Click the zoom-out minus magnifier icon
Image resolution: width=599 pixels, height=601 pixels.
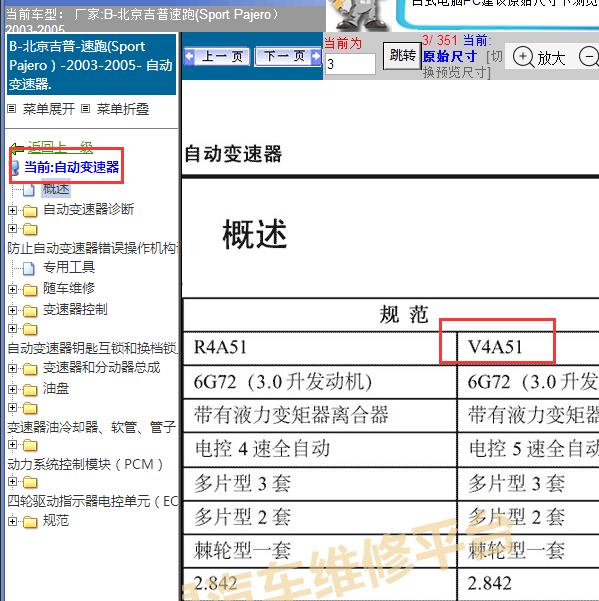(589, 57)
